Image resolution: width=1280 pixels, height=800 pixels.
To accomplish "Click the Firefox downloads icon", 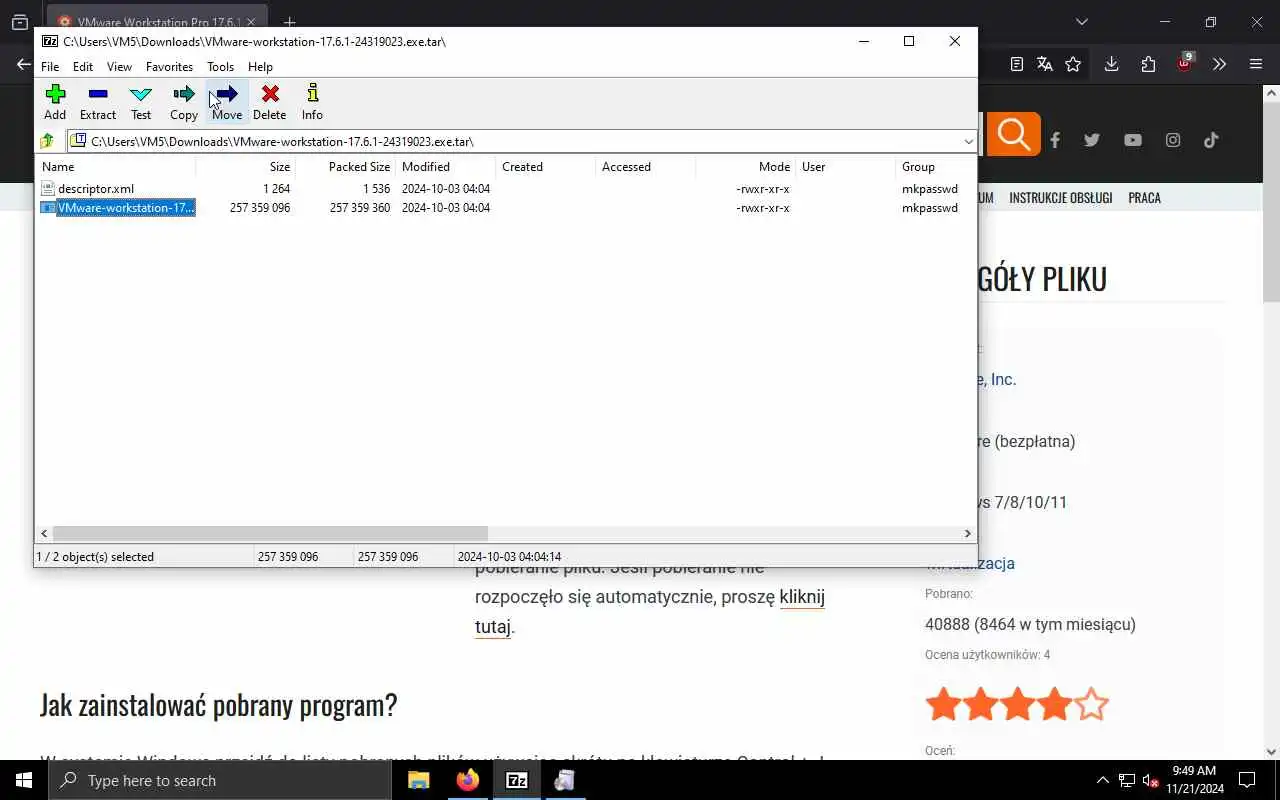I will click(x=1111, y=64).
